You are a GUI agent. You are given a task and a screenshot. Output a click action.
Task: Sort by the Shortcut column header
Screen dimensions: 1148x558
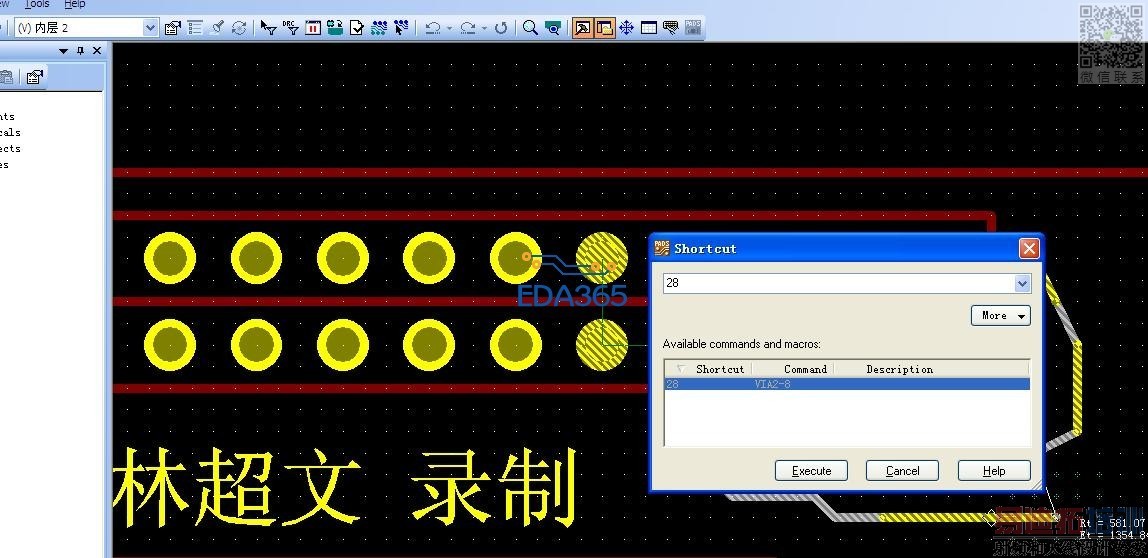click(x=709, y=369)
